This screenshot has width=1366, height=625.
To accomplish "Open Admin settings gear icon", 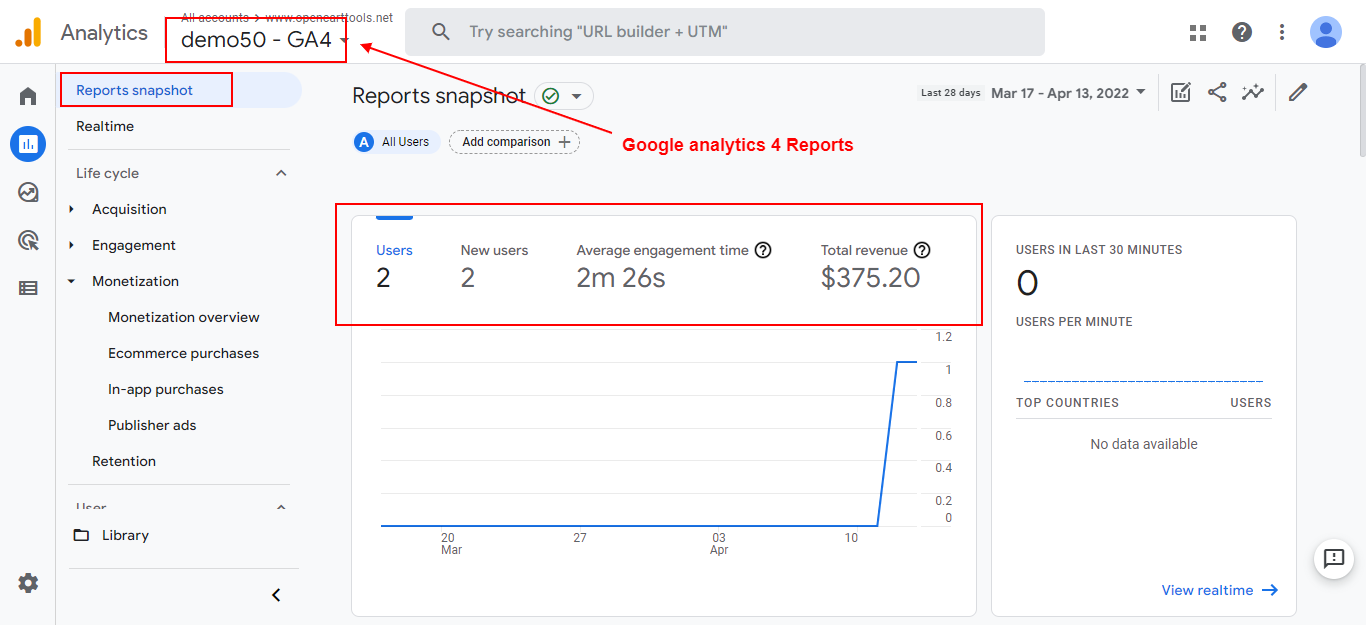I will pos(28,583).
